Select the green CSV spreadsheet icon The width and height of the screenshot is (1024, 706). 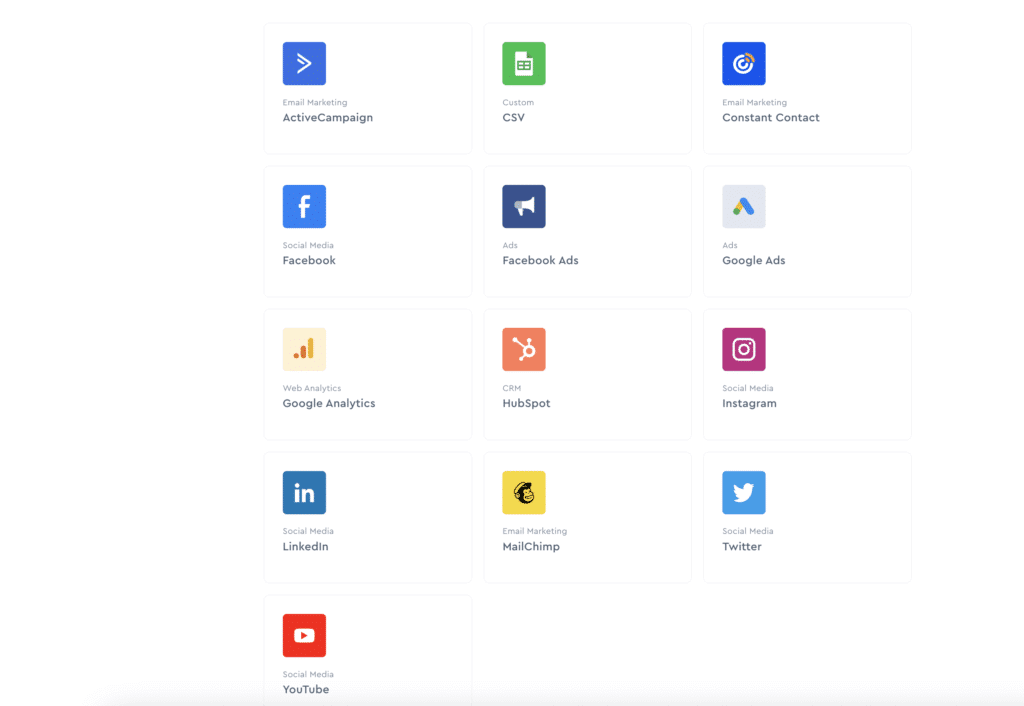pyautogui.click(x=524, y=64)
